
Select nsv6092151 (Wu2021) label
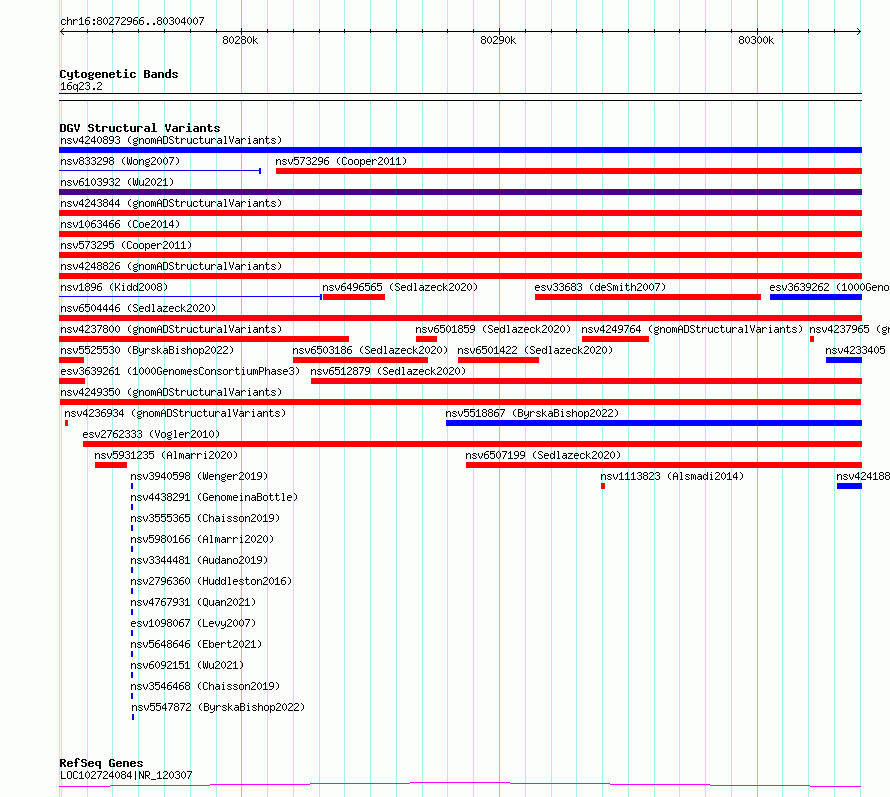click(x=187, y=665)
